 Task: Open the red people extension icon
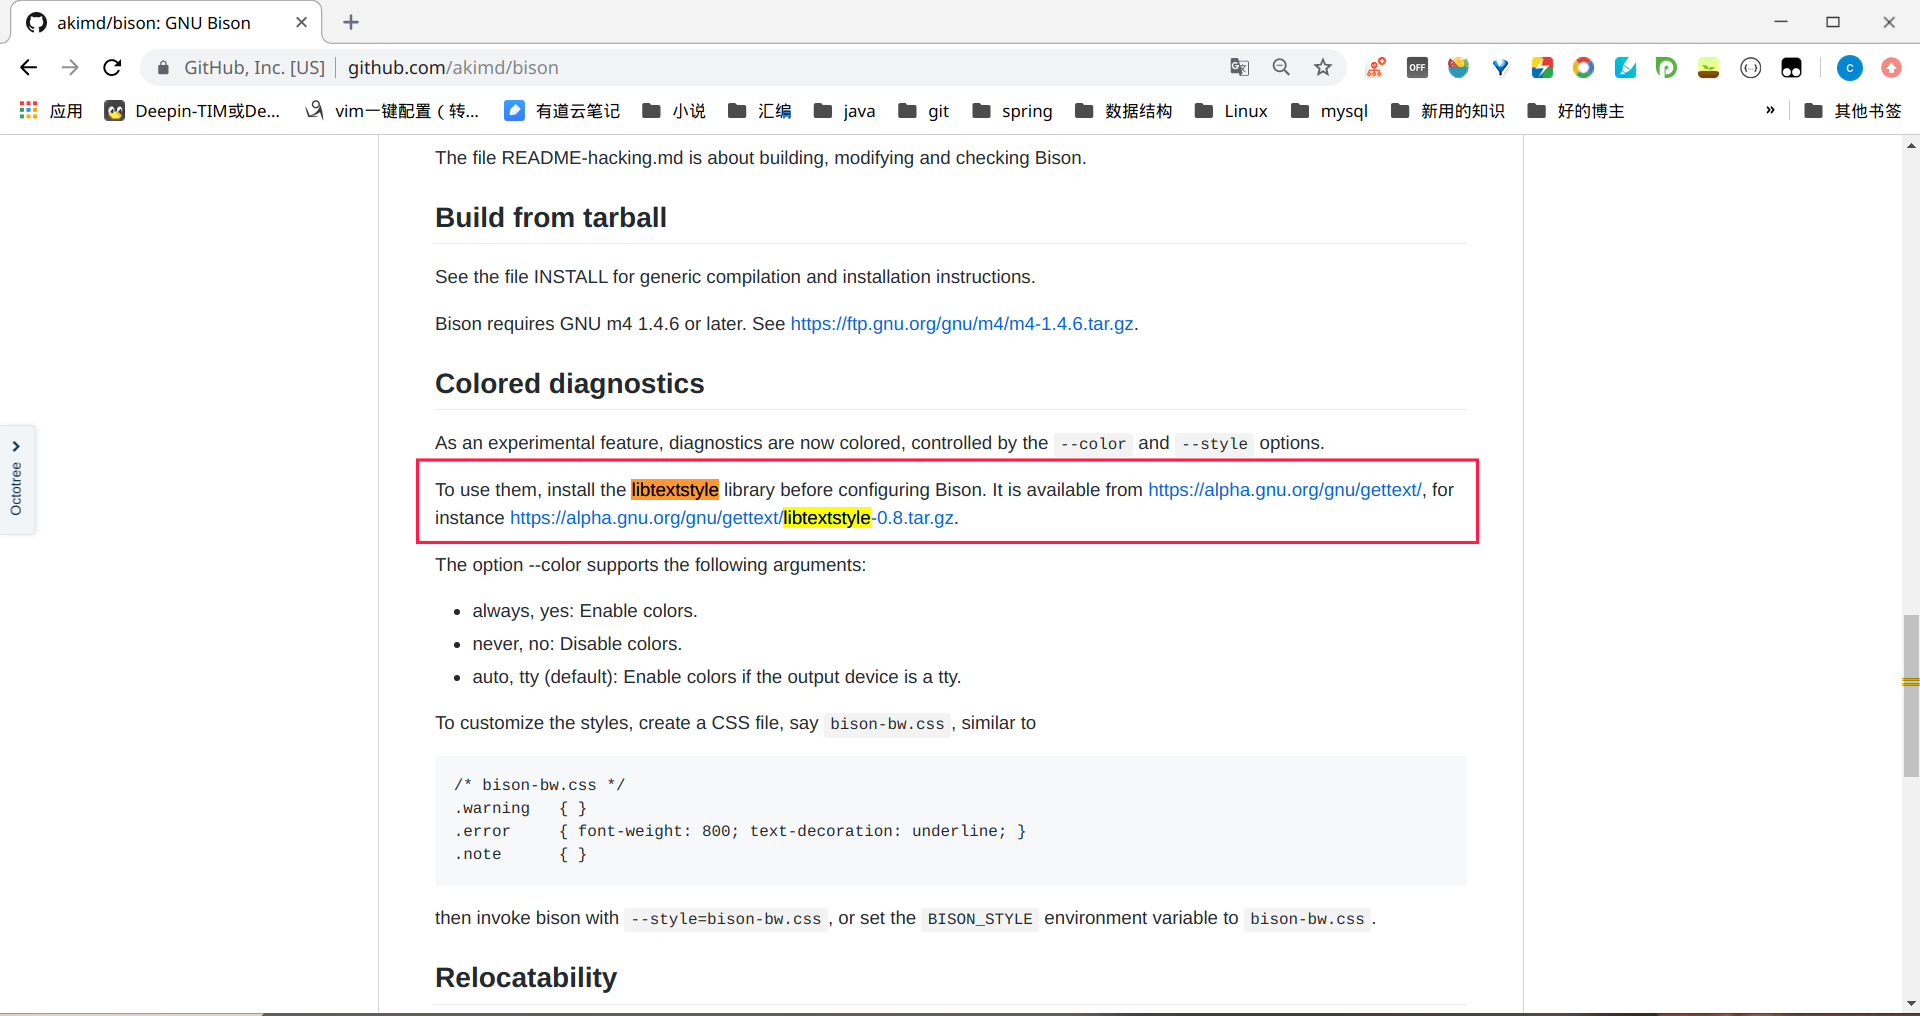coord(1376,67)
